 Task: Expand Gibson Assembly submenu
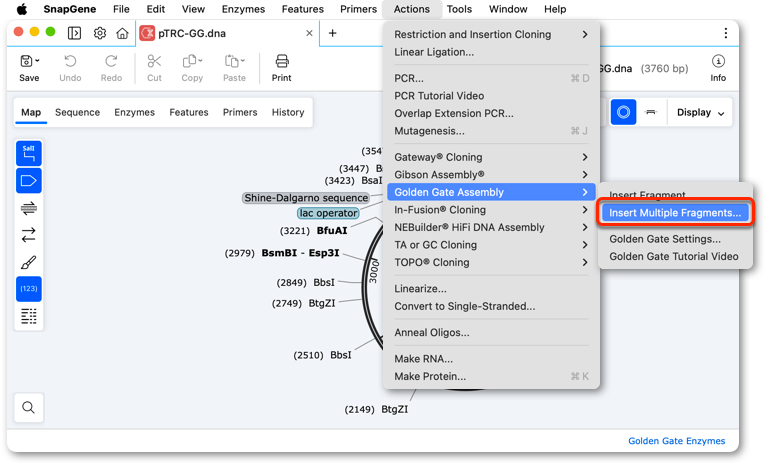[x=491, y=174]
